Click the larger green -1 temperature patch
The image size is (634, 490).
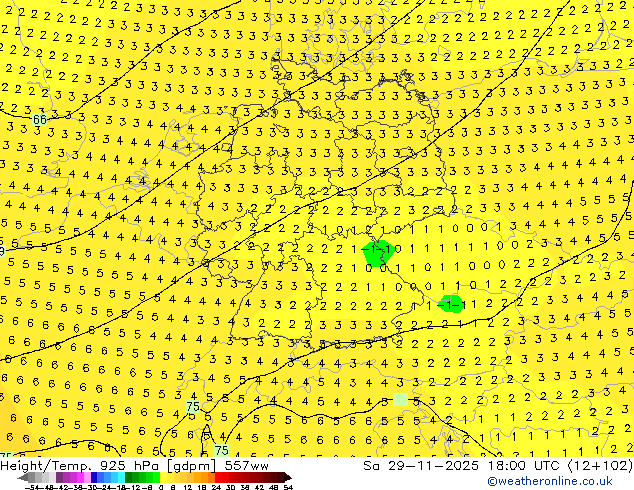(378, 253)
